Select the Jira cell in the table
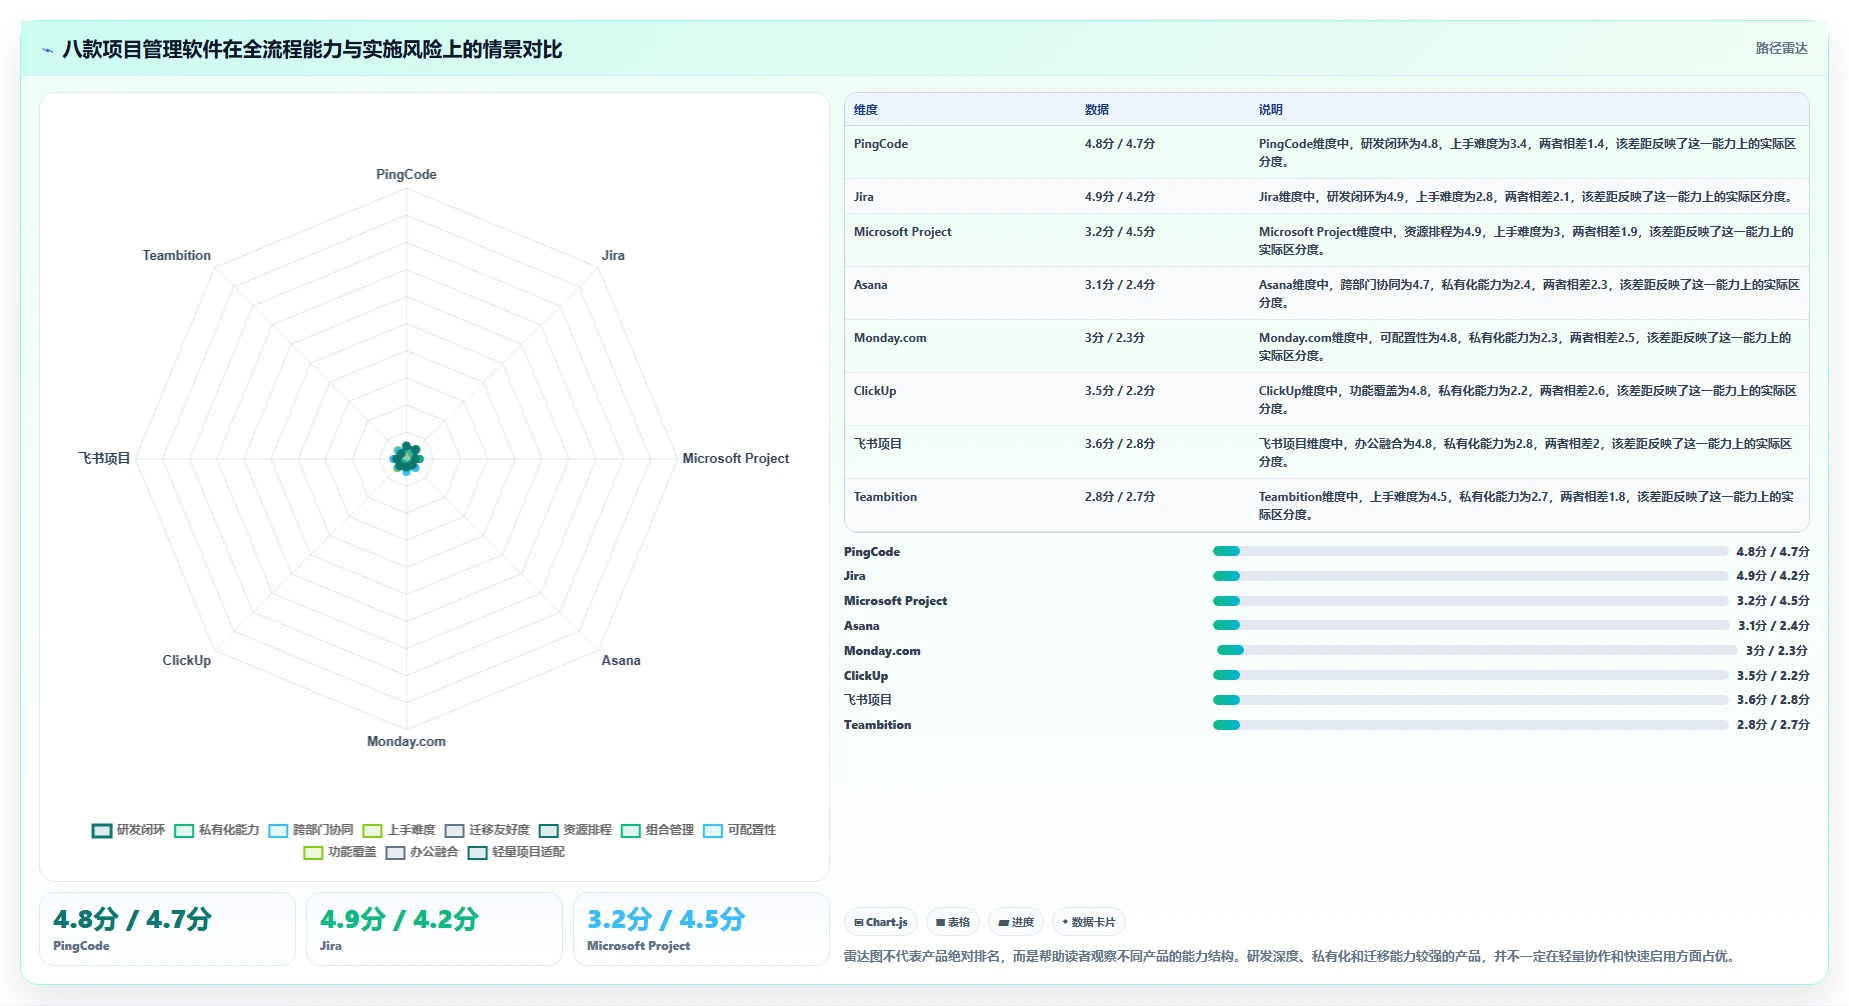1849x1006 pixels. click(864, 197)
